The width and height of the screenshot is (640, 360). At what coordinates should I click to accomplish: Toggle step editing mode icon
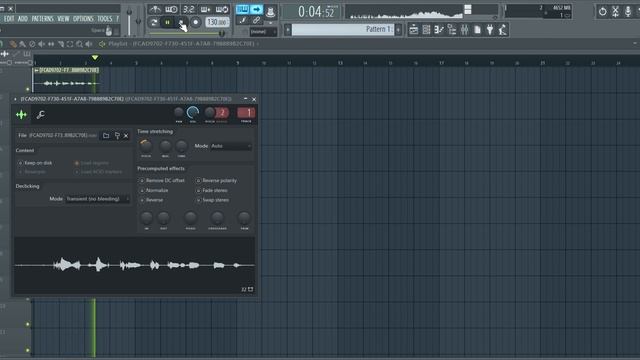(243, 20)
